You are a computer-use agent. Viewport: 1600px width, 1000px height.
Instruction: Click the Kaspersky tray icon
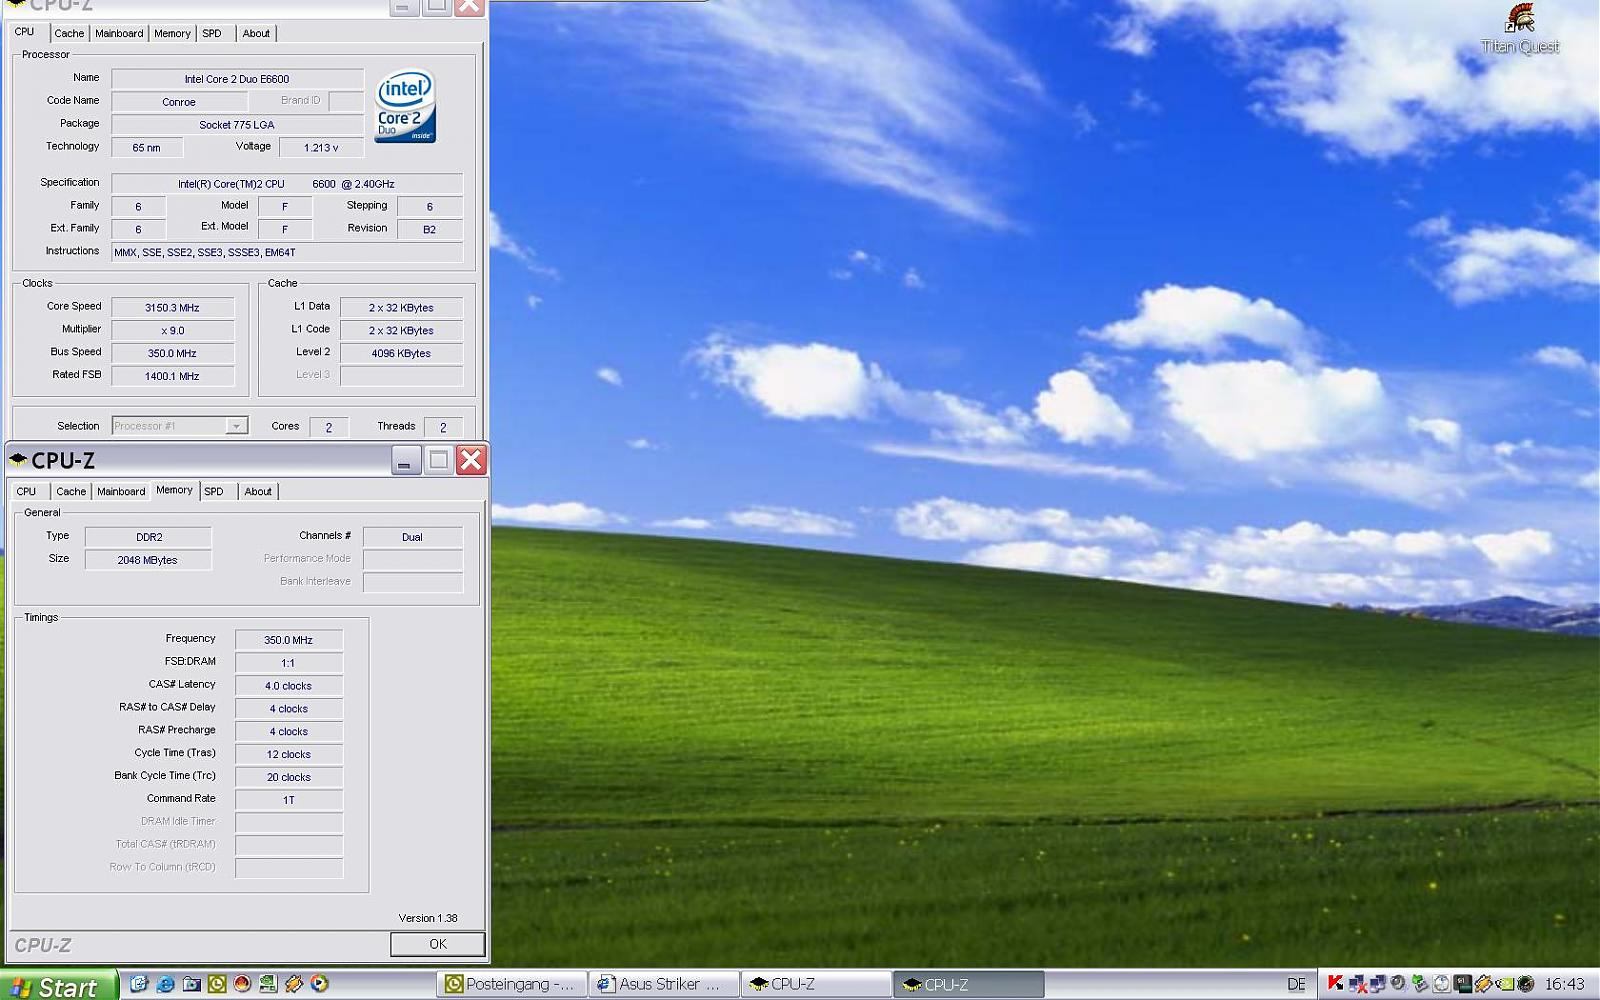pyautogui.click(x=1336, y=983)
